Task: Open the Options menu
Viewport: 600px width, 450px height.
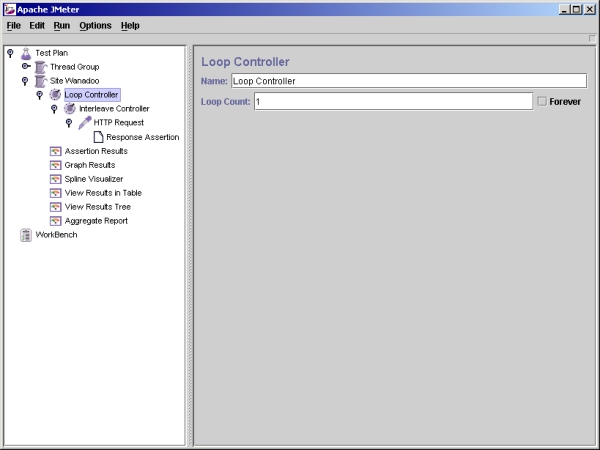Action: tap(95, 25)
